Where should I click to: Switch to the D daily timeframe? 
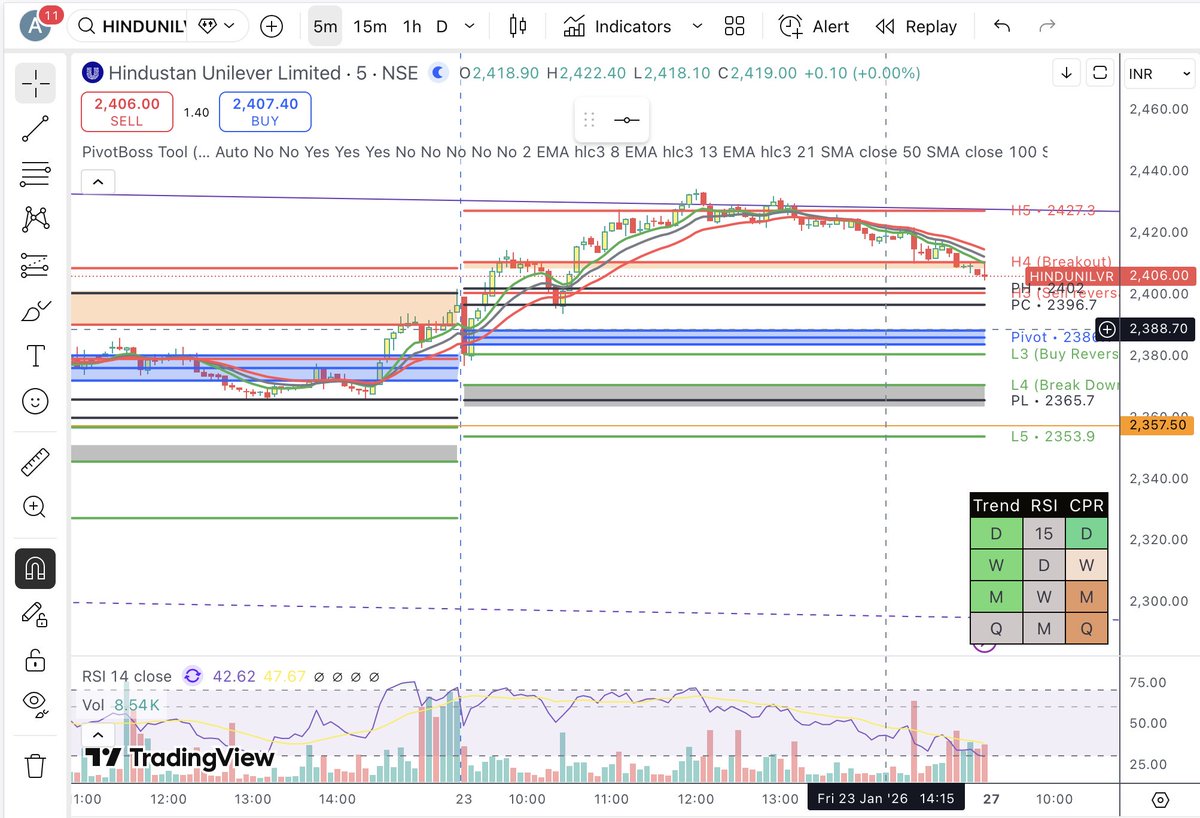click(442, 26)
